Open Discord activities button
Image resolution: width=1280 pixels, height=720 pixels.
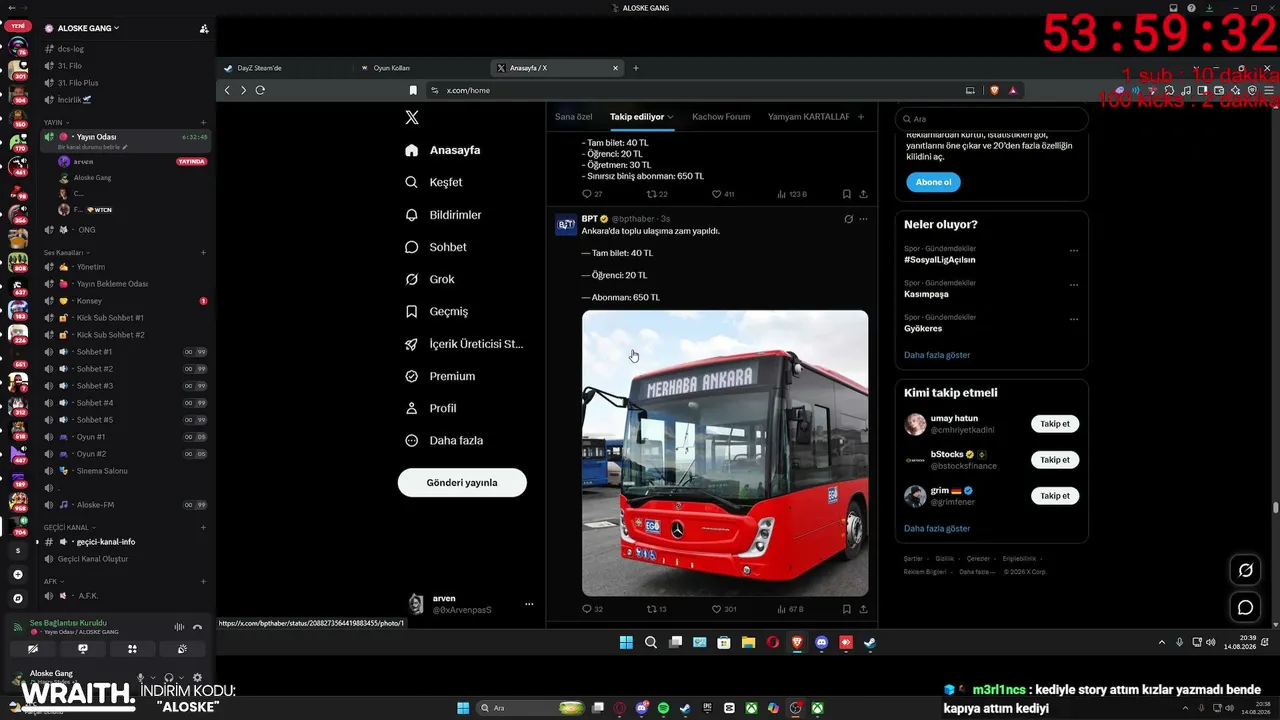132,649
